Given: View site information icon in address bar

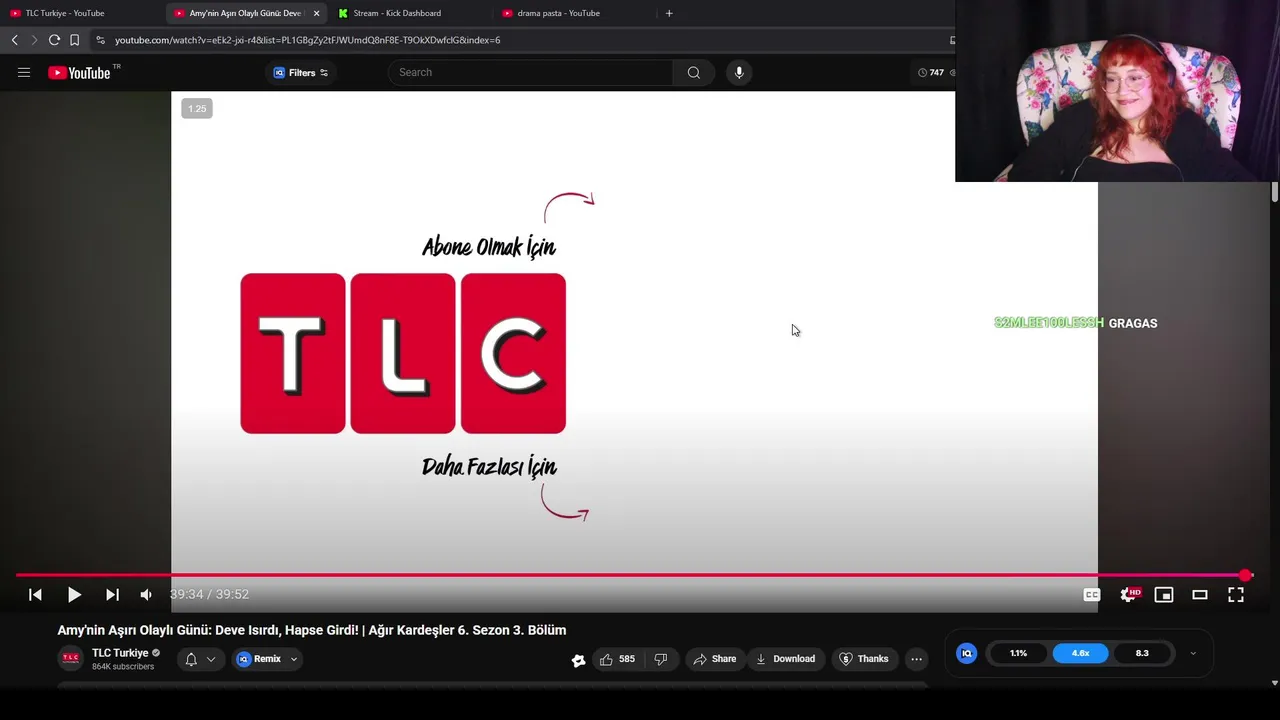Looking at the screenshot, I should click(x=100, y=40).
